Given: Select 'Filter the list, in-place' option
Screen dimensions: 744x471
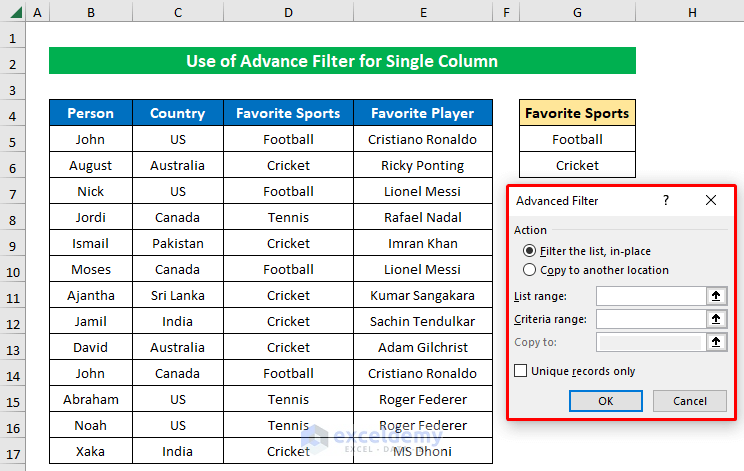Looking at the screenshot, I should tap(530, 251).
